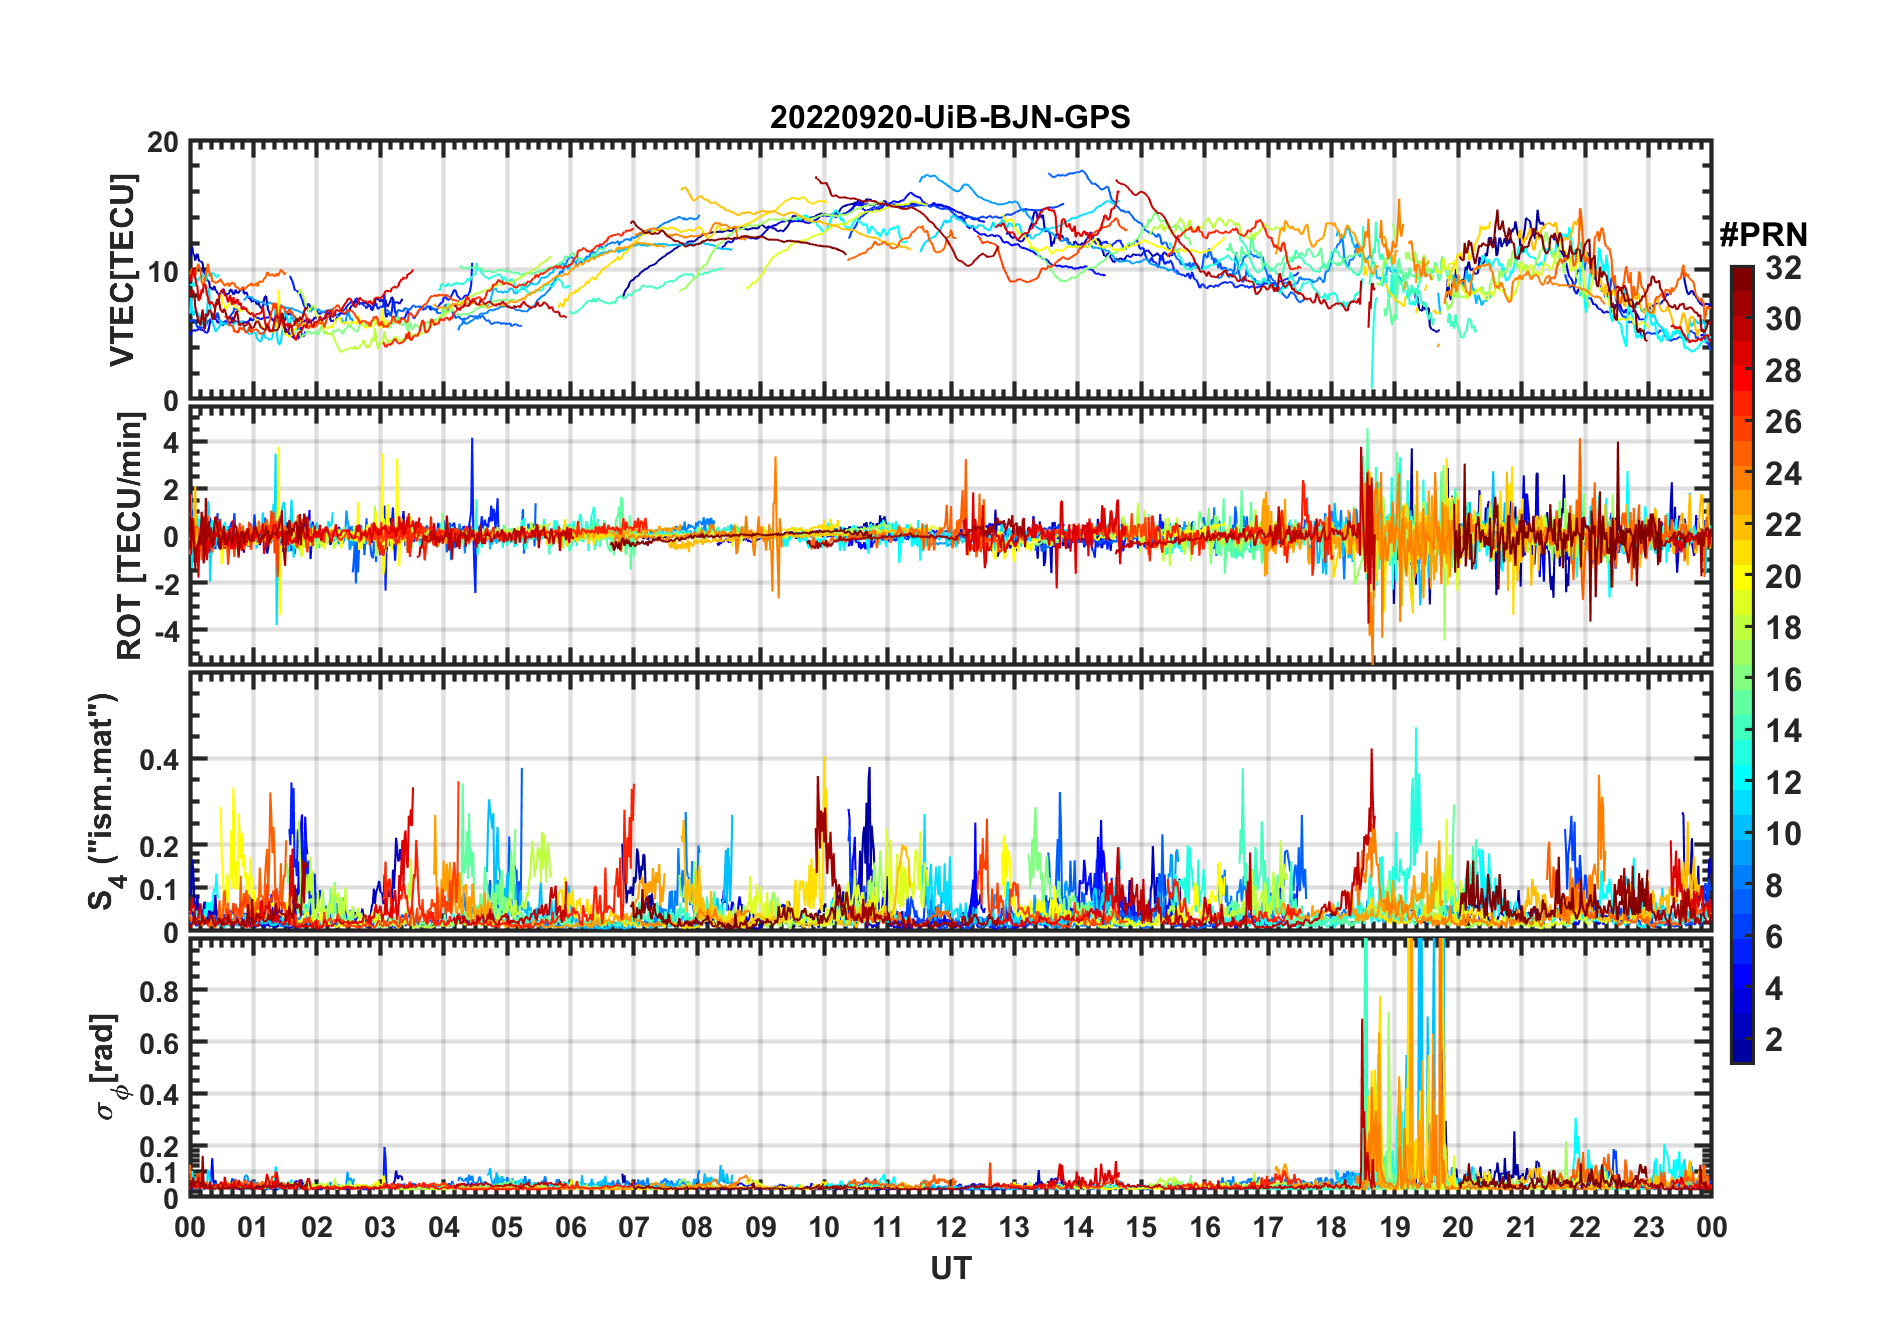Select colorbar tick label "30"
1902x1330 pixels.
point(1783,319)
